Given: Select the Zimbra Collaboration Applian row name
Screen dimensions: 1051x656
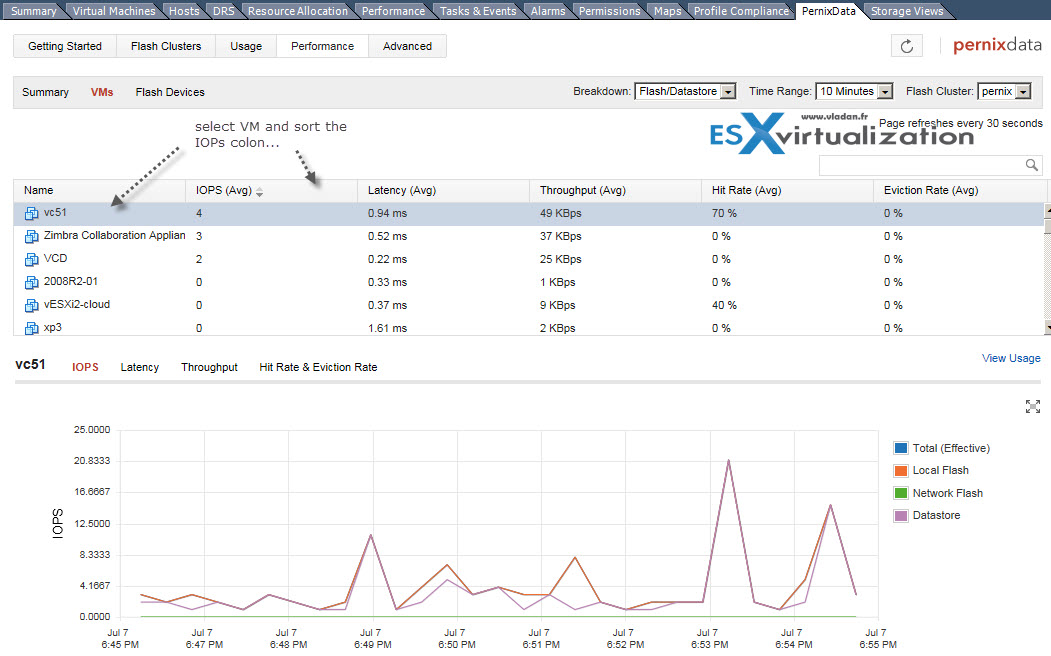Looking at the screenshot, I should [x=115, y=236].
